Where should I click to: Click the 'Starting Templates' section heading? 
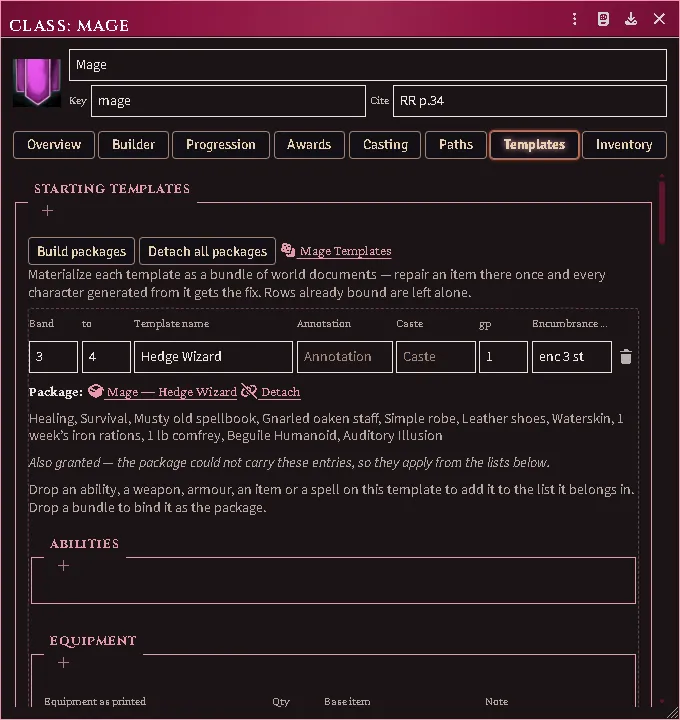click(x=112, y=189)
